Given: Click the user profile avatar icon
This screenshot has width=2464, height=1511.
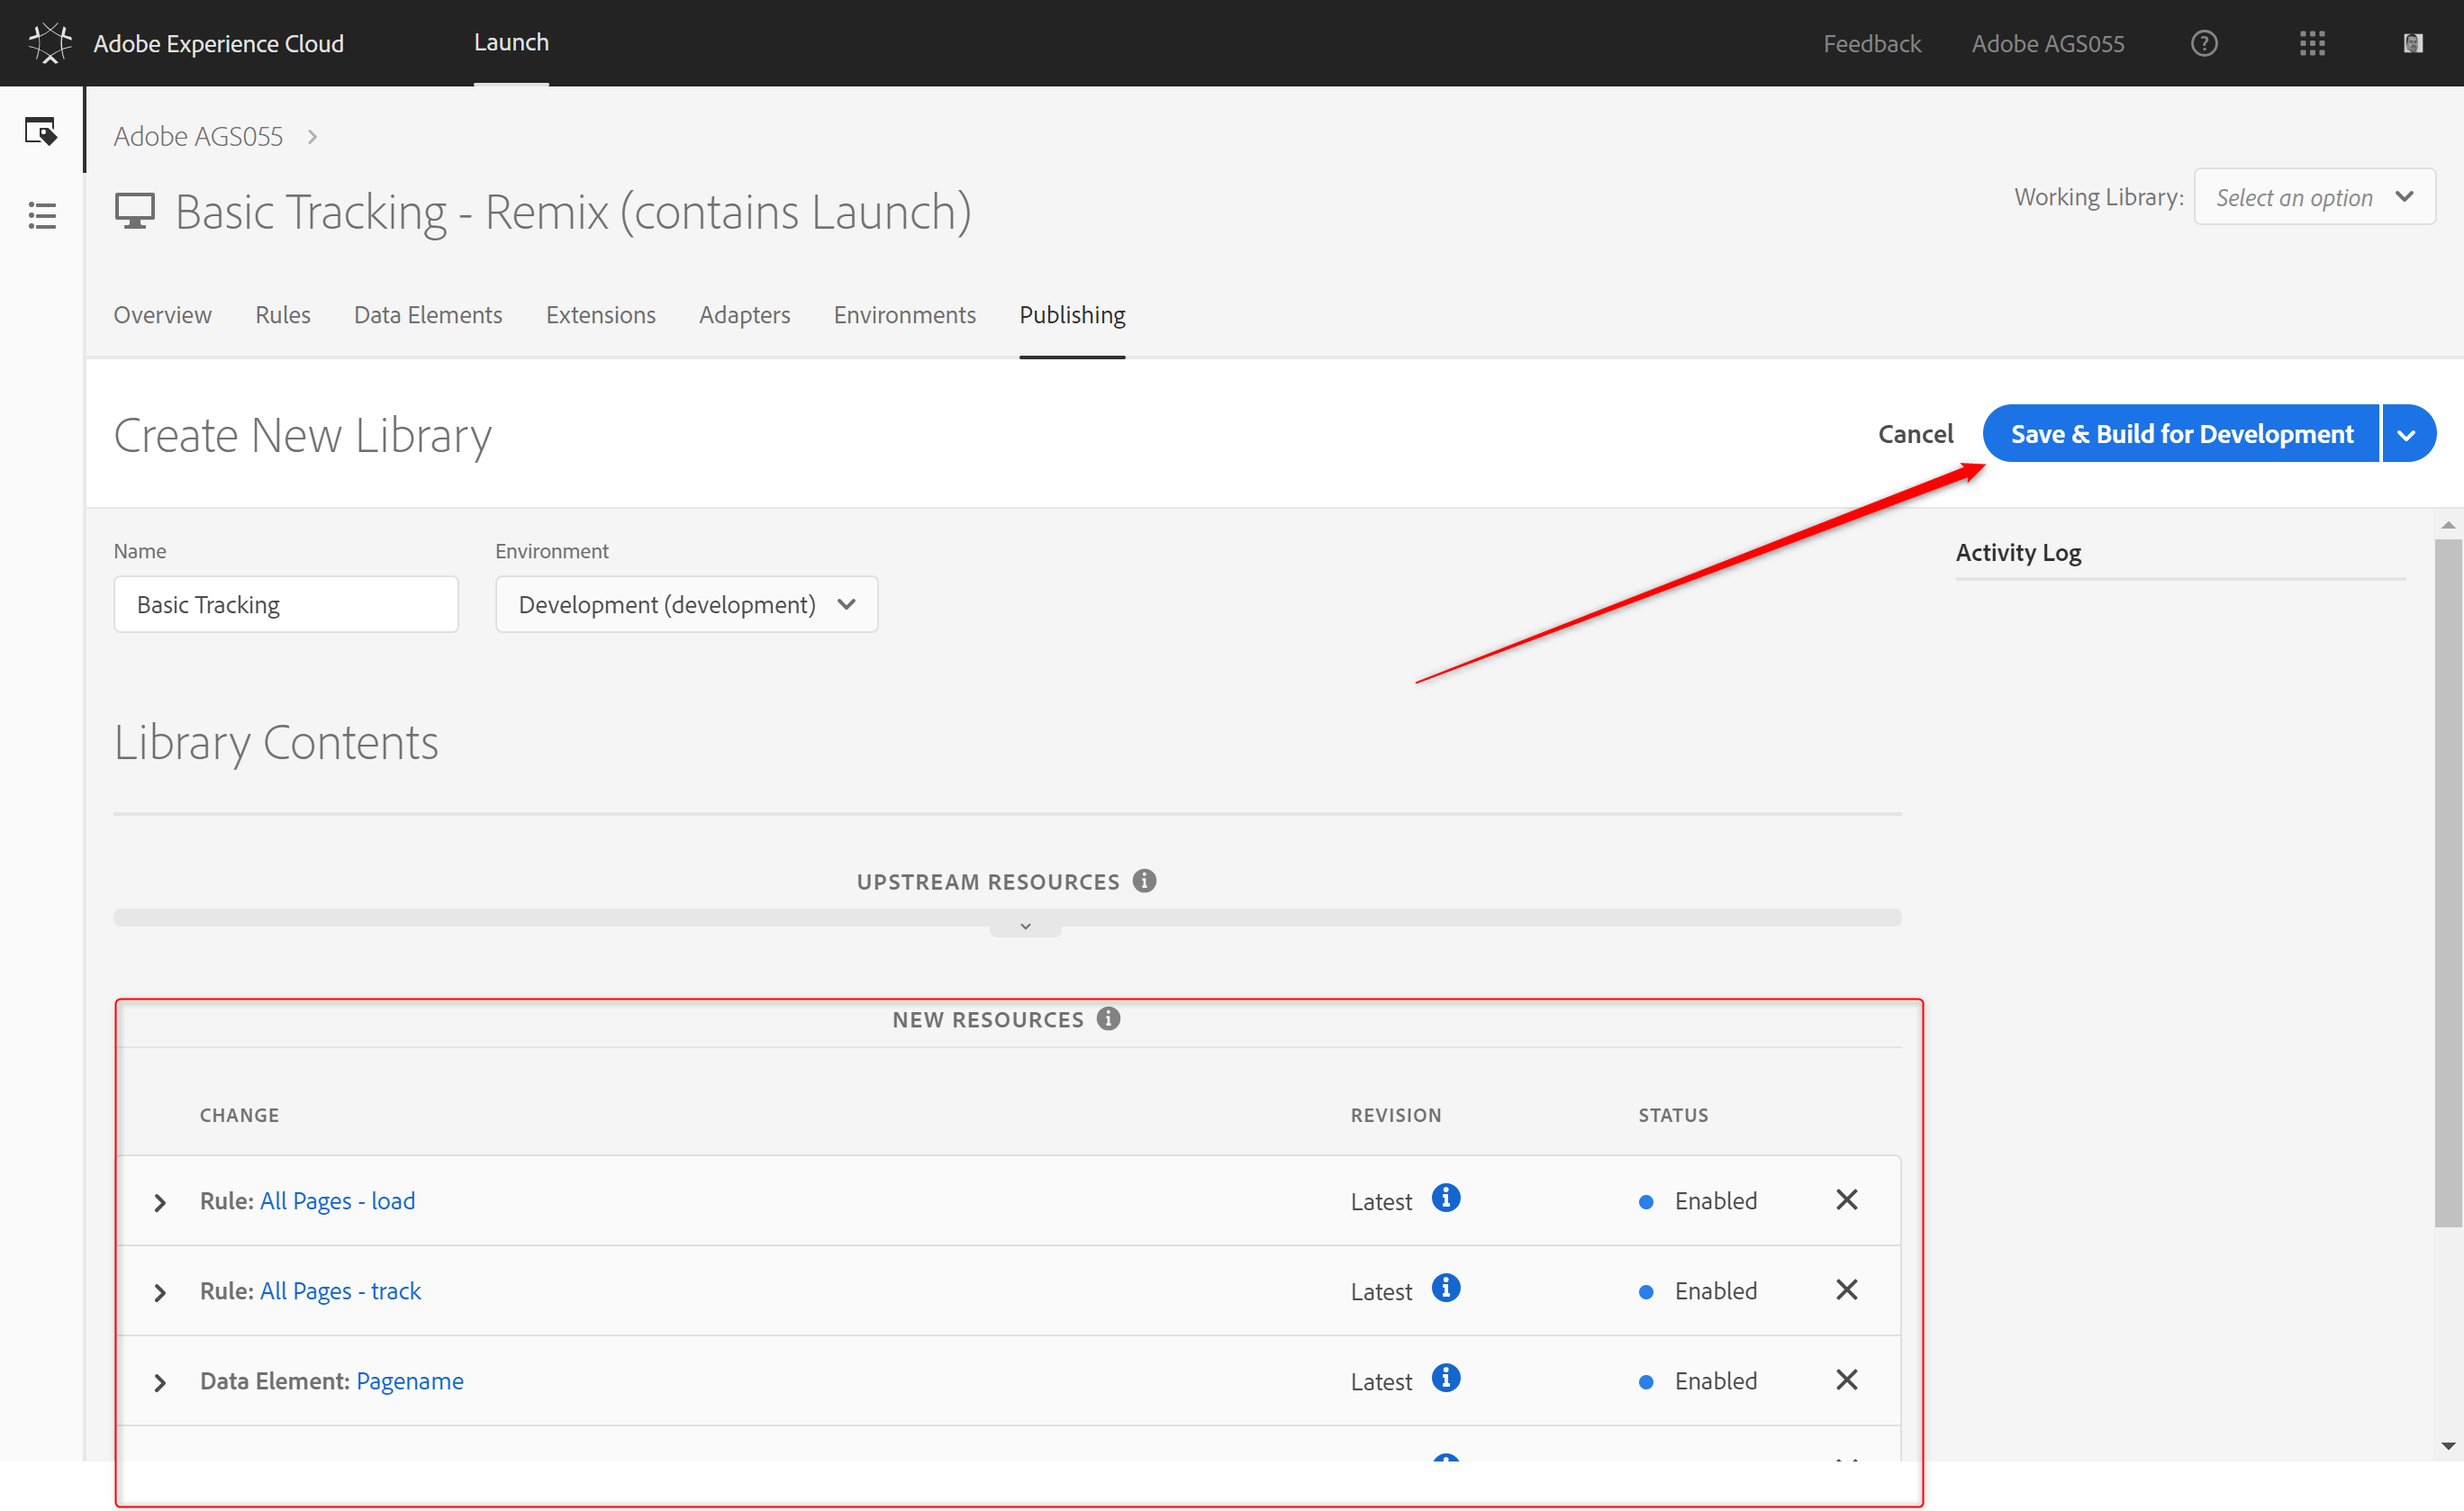Looking at the screenshot, I should (2413, 43).
